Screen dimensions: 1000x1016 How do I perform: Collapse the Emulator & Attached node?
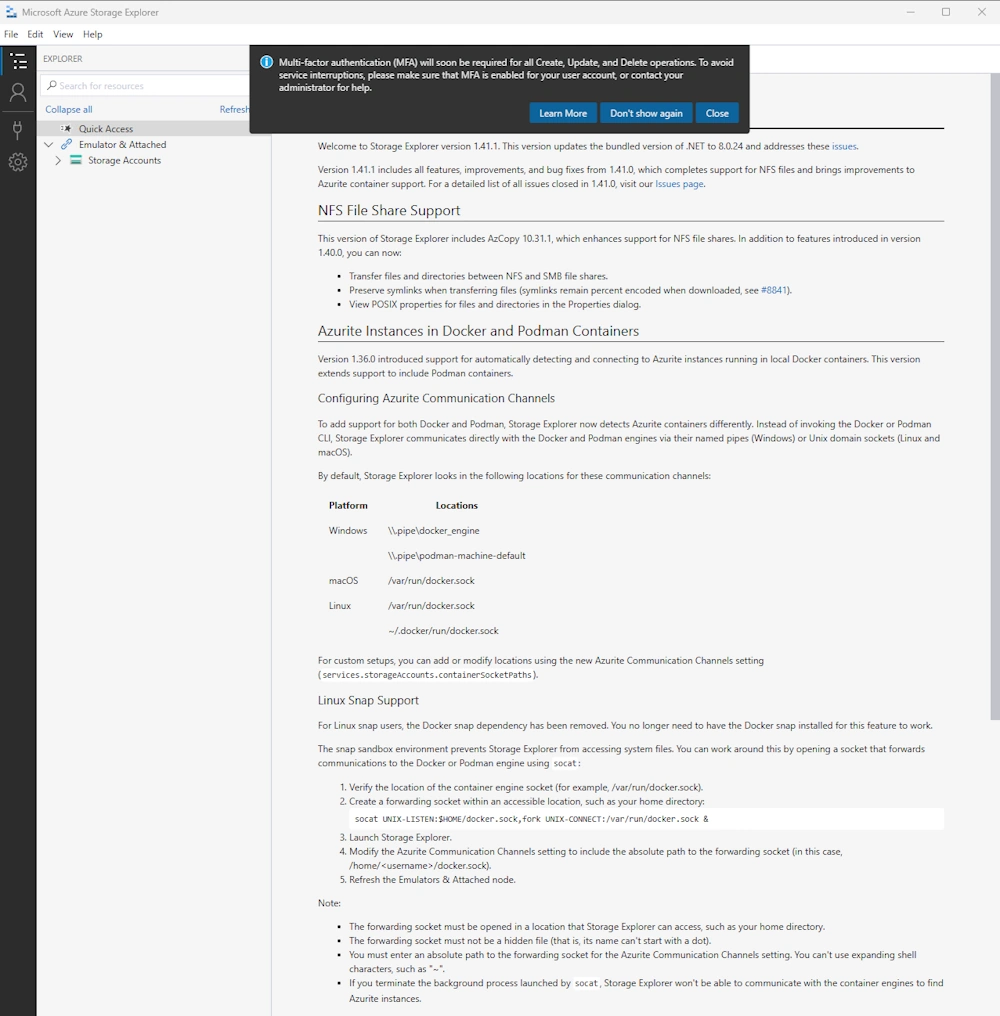point(48,144)
